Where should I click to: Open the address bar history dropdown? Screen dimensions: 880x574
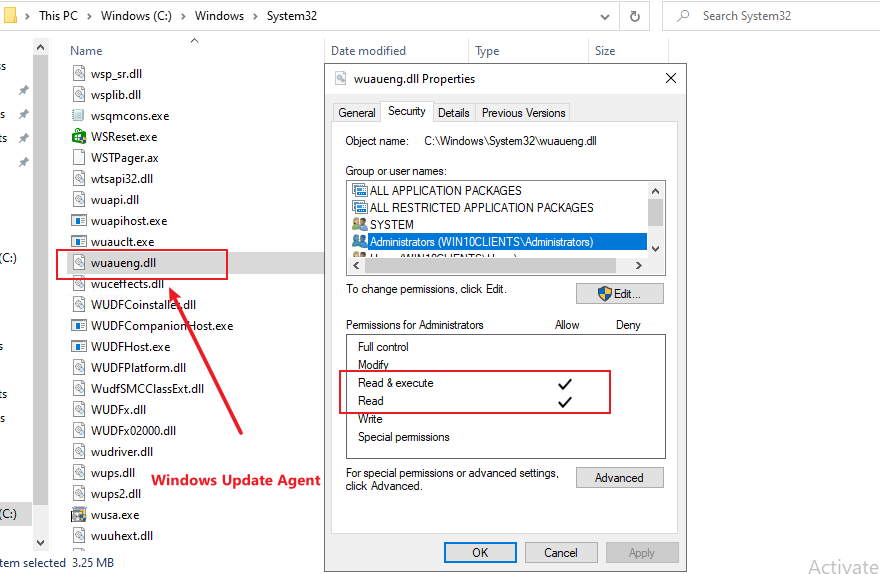coord(604,16)
